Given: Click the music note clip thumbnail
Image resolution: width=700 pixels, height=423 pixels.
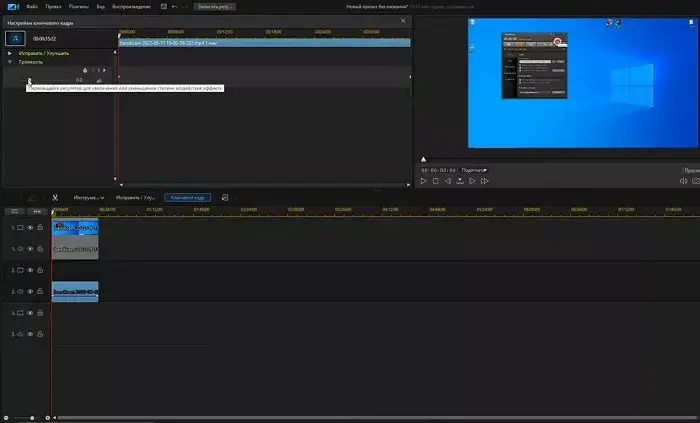Looking at the screenshot, I should click(x=15, y=37).
